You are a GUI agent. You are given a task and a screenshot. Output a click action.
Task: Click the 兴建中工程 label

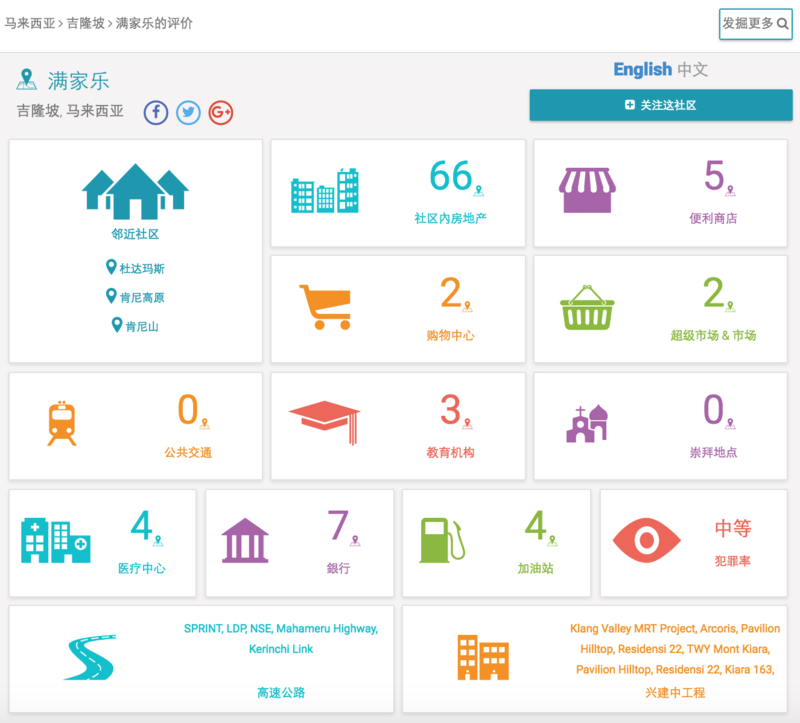pos(675,692)
